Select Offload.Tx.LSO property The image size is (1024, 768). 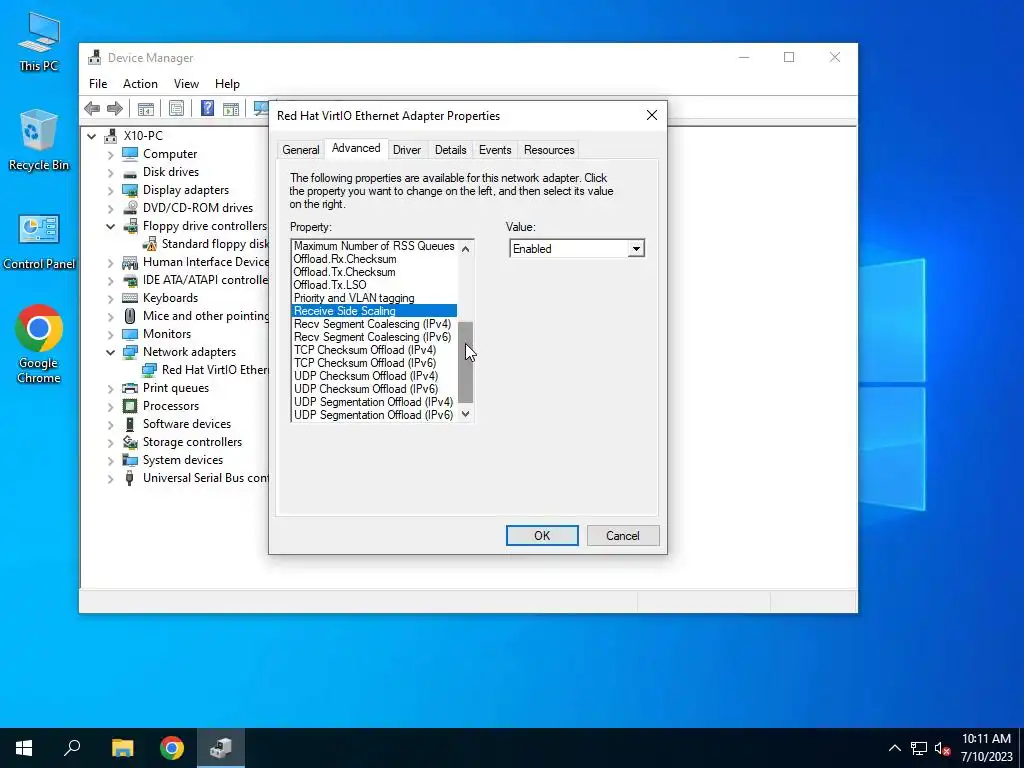tap(374, 285)
